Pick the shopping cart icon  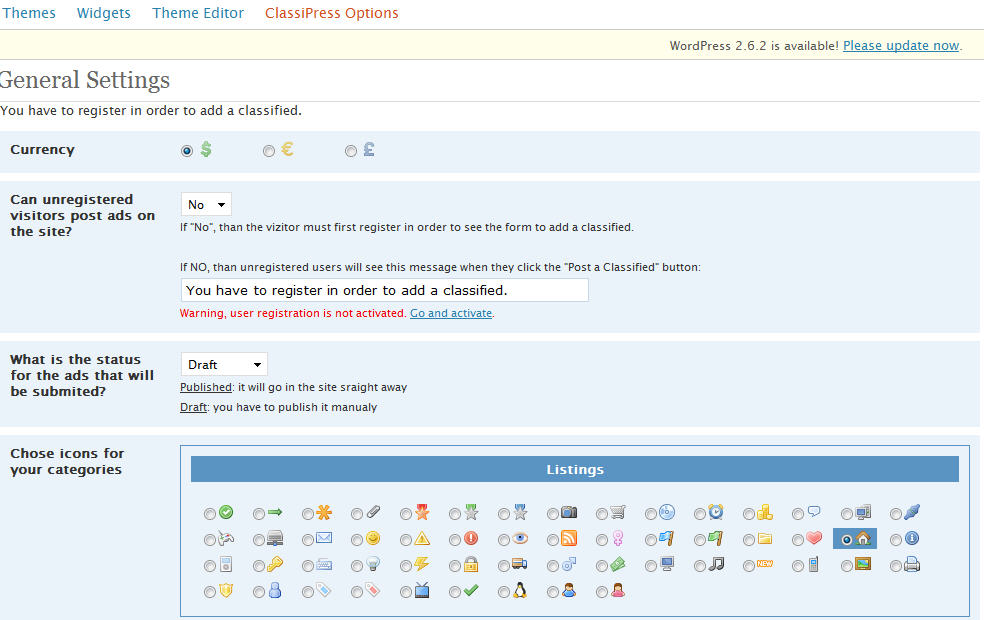[x=618, y=513]
